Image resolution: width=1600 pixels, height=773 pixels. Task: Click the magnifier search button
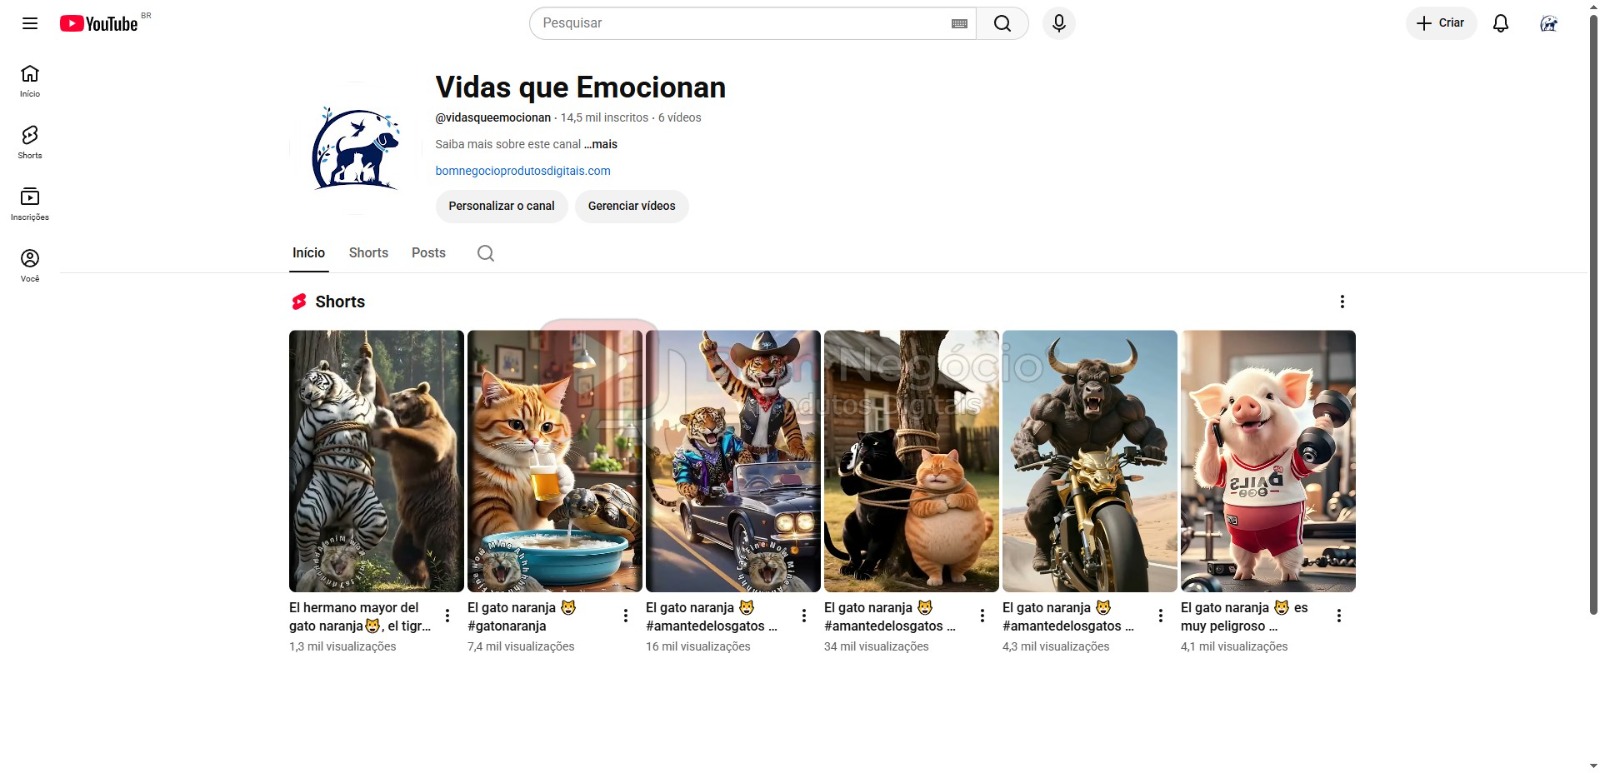point(1002,23)
